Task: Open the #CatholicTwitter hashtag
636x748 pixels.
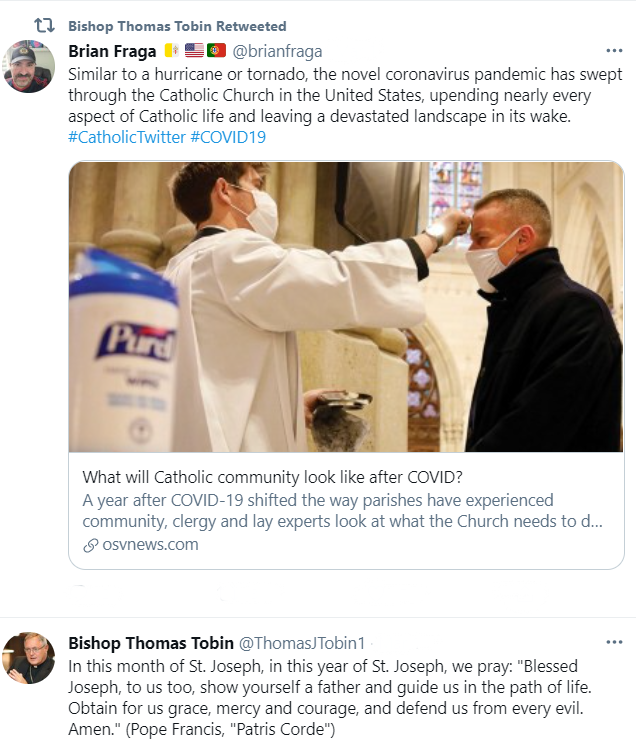Action: click(127, 137)
